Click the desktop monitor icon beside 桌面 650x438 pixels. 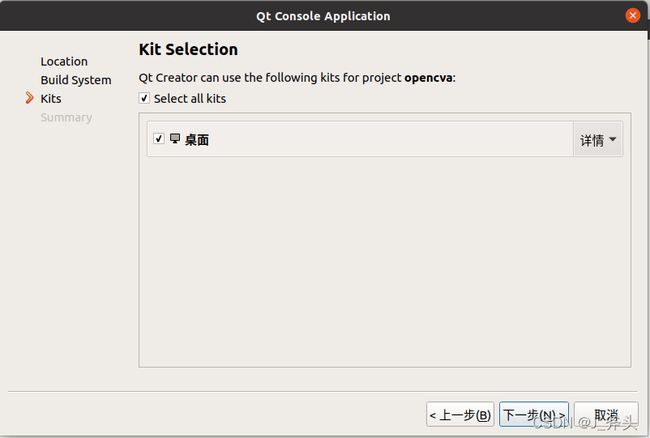pos(175,138)
